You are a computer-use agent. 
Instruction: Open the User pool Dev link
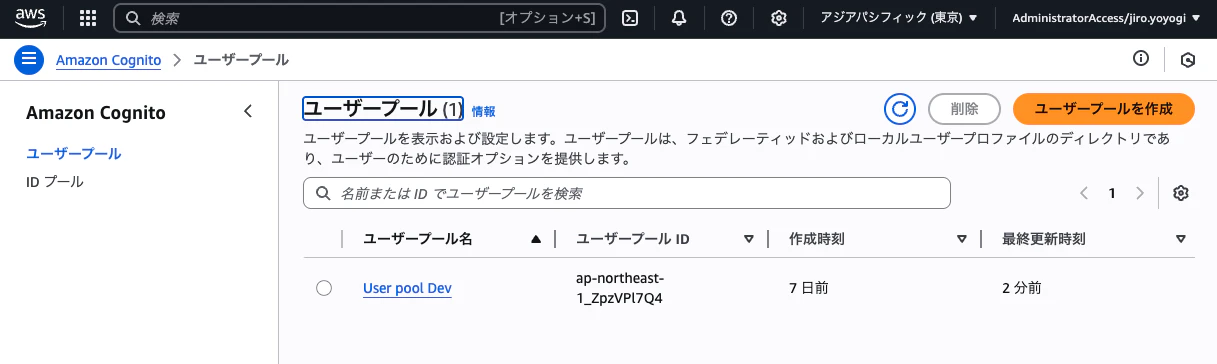407,288
